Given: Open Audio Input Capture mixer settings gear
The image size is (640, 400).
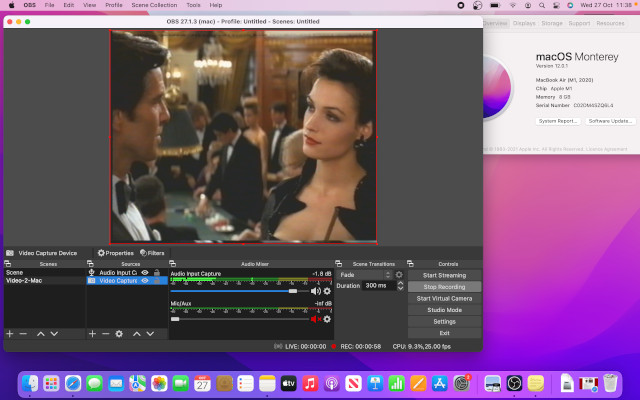Looking at the screenshot, I should [x=327, y=291].
